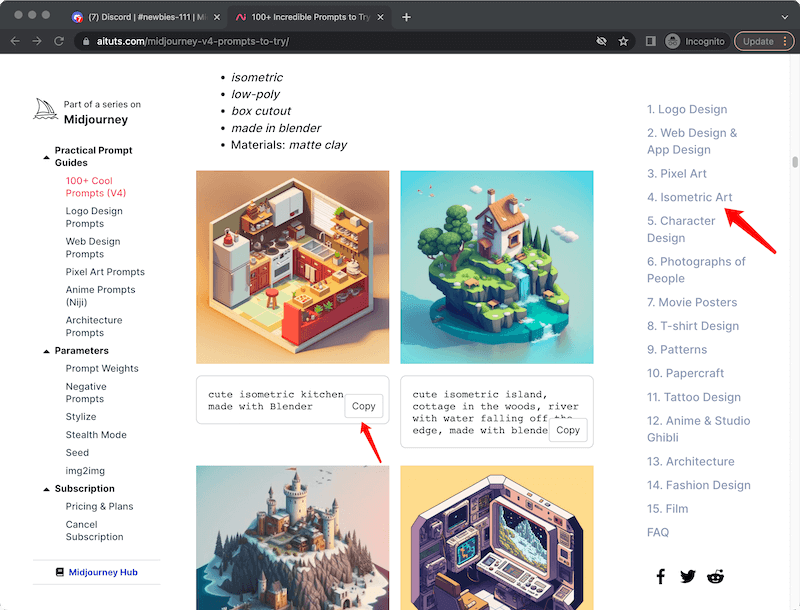Copy the cute isometric kitchen prompt
Image resolution: width=800 pixels, height=610 pixels.
tap(364, 406)
